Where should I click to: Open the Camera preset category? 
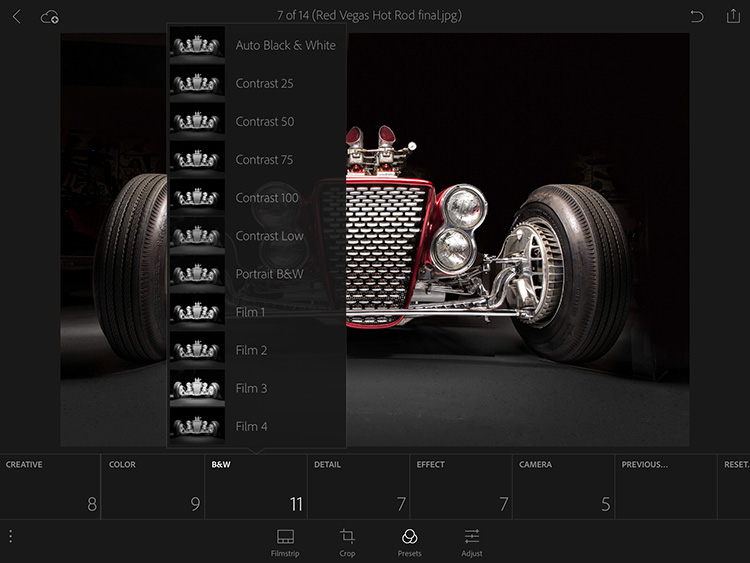[x=563, y=486]
